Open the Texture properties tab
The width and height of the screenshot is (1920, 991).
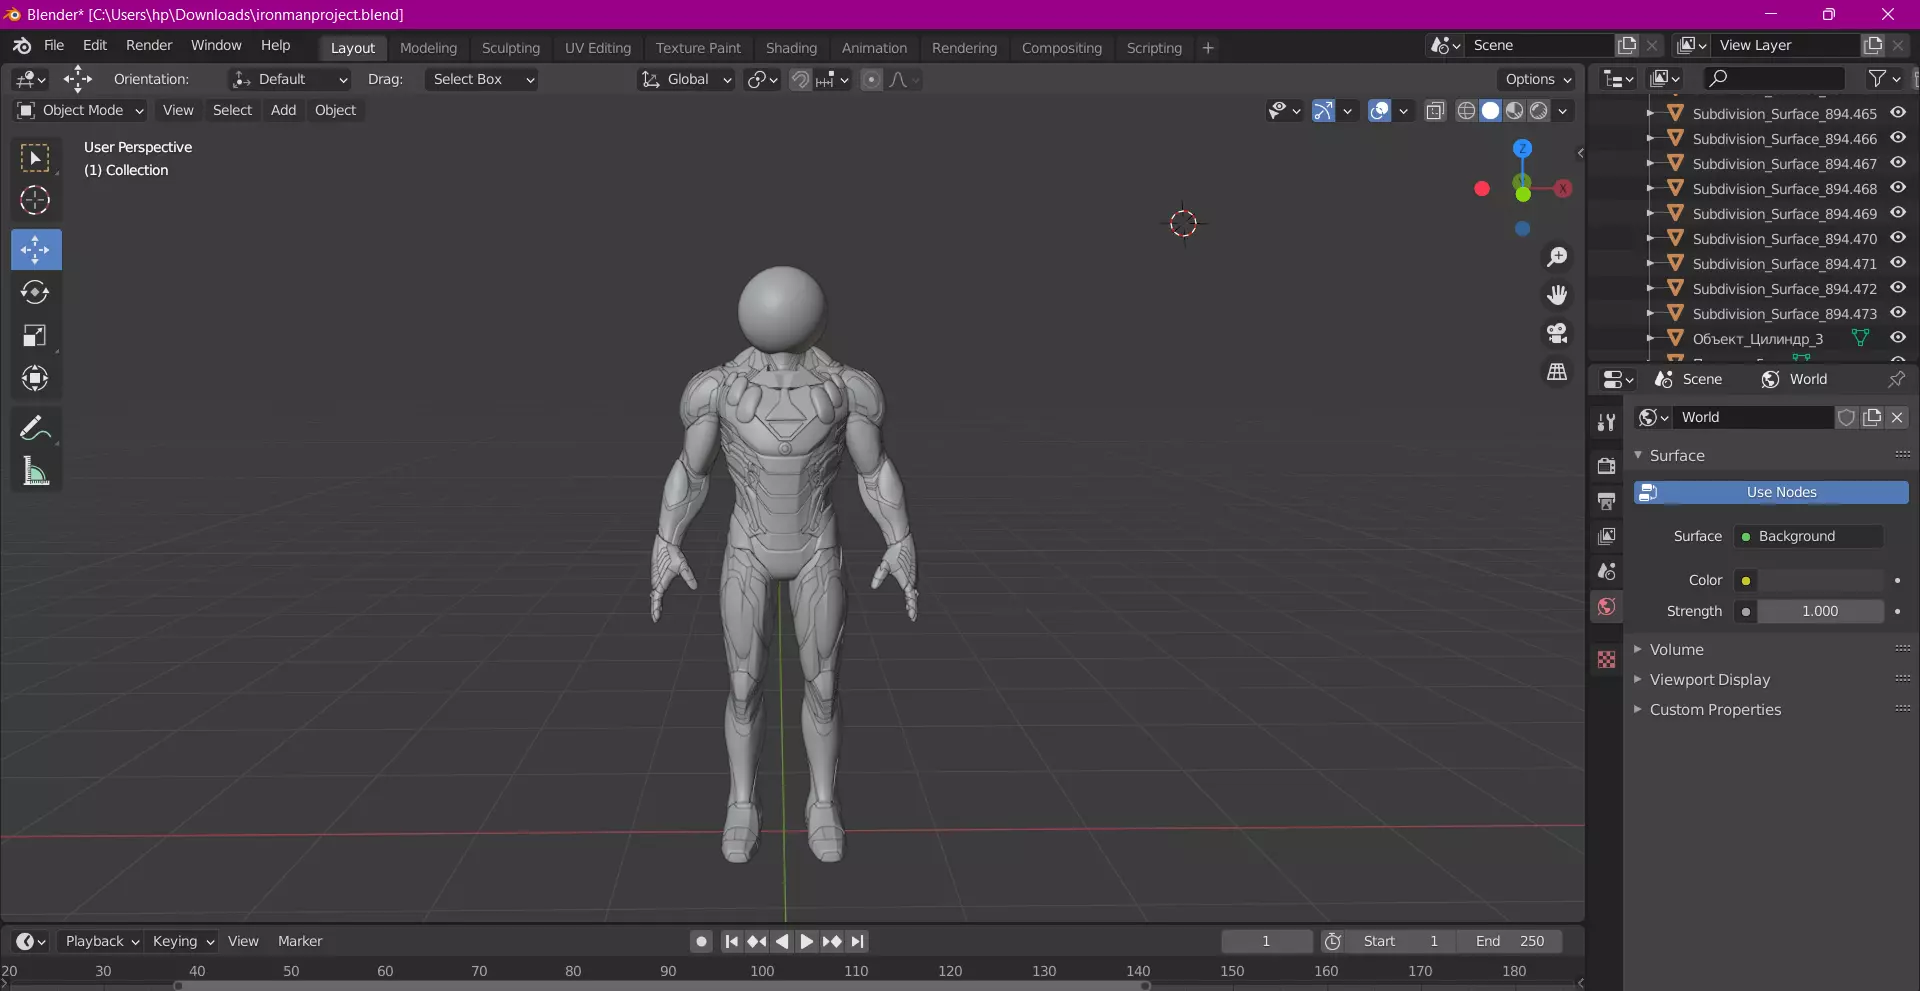[x=1607, y=660]
